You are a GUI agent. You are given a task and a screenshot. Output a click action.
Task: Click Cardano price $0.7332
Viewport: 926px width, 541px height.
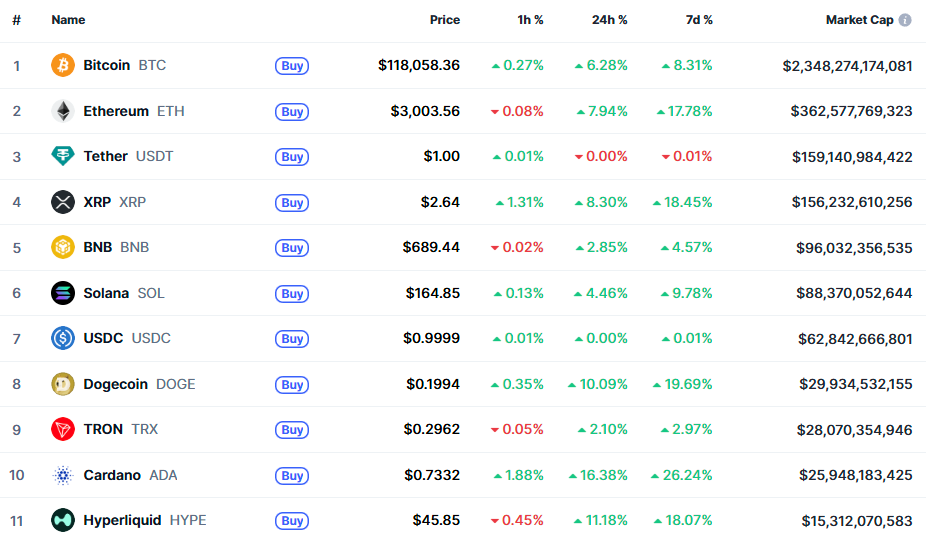click(x=432, y=475)
